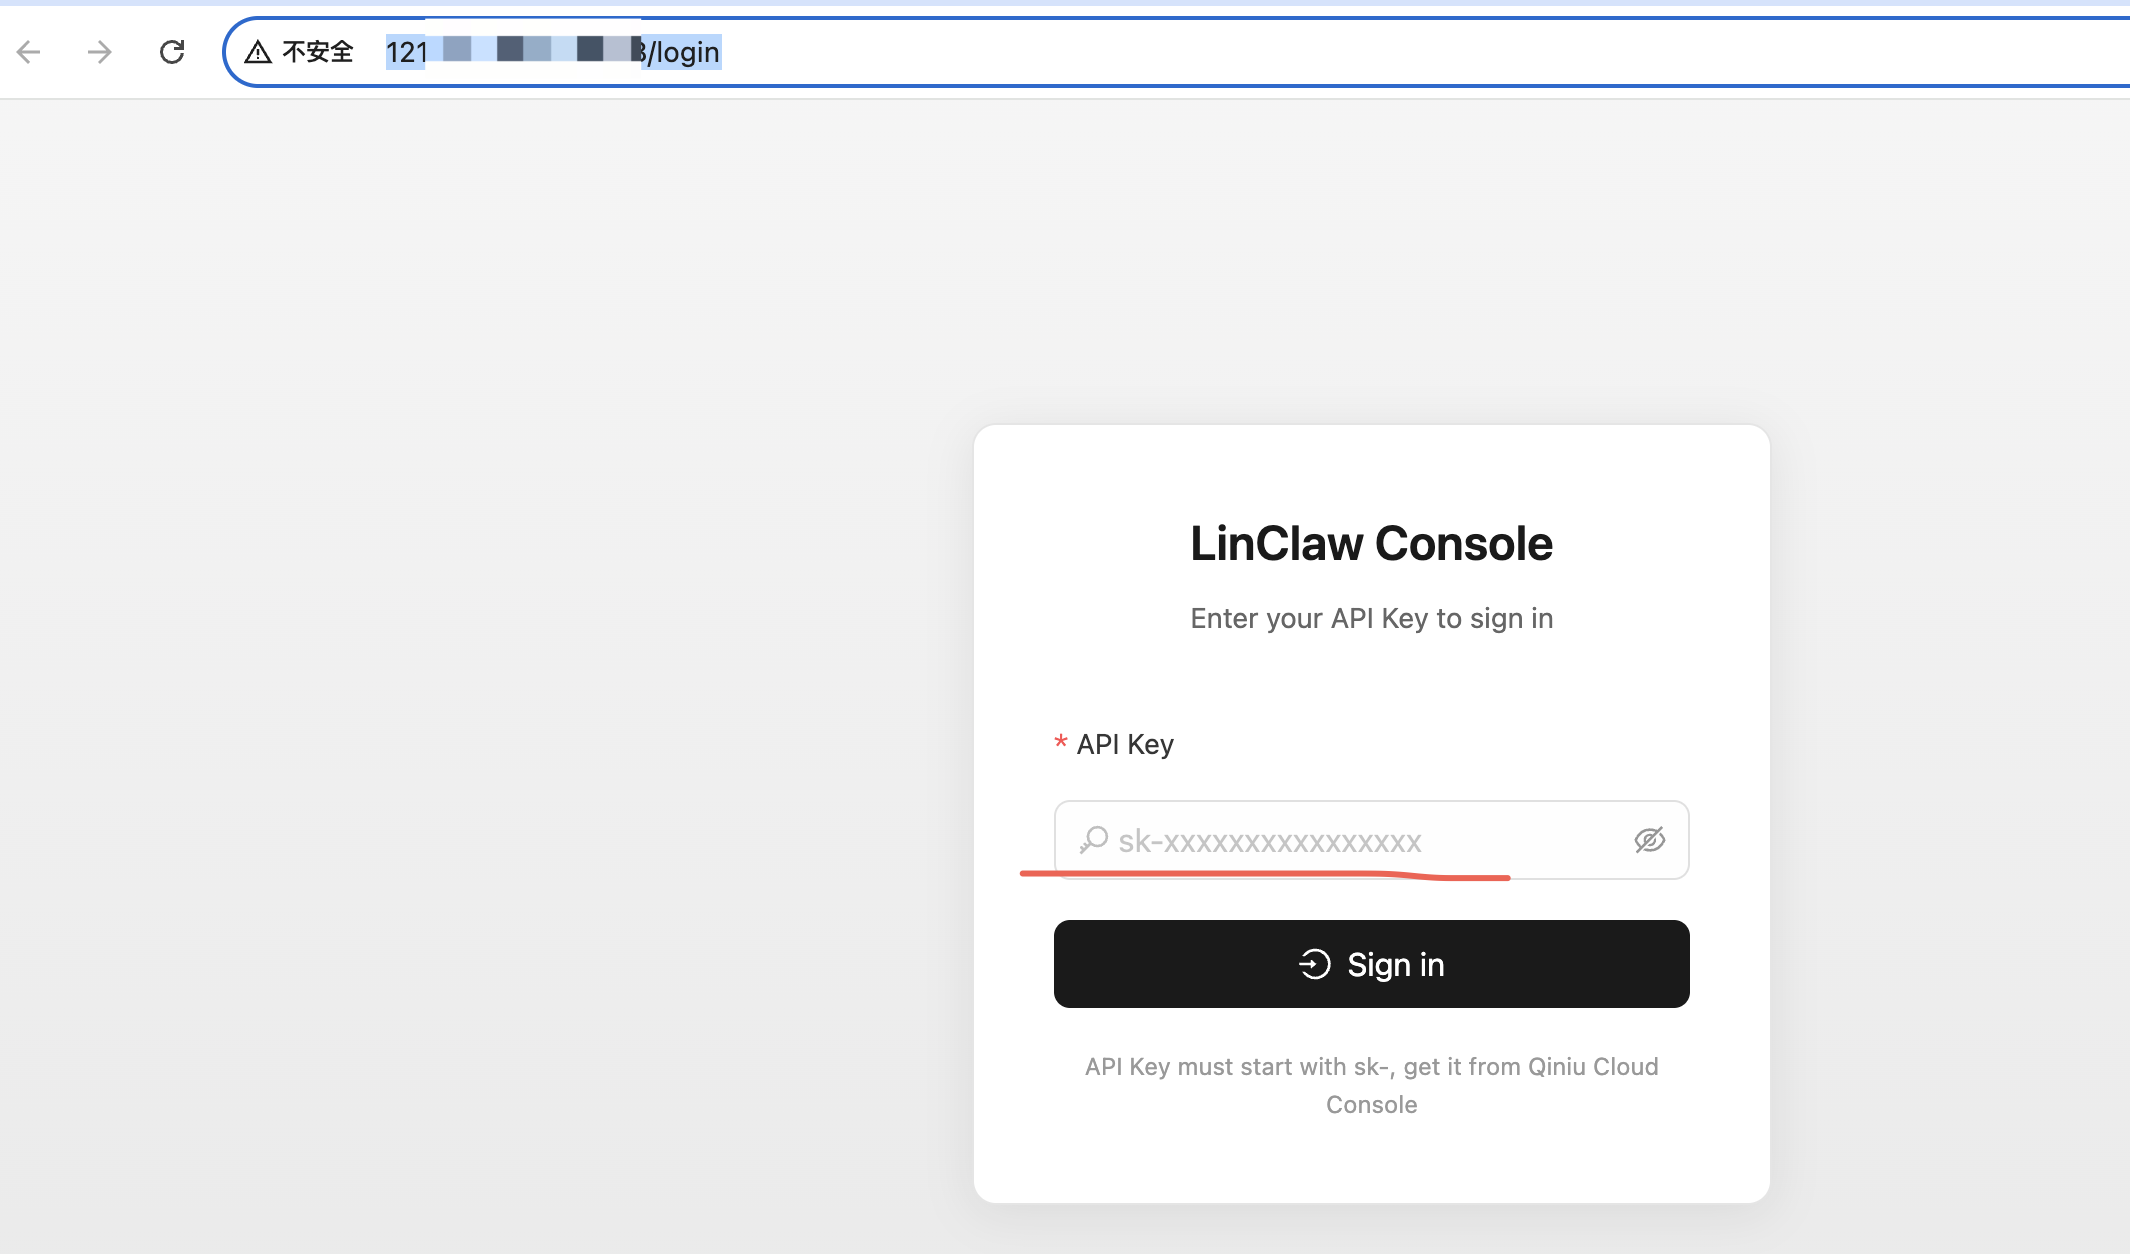Click the arrow icon inside Sign in button
Screen dimensions: 2130x1254
point(1314,964)
